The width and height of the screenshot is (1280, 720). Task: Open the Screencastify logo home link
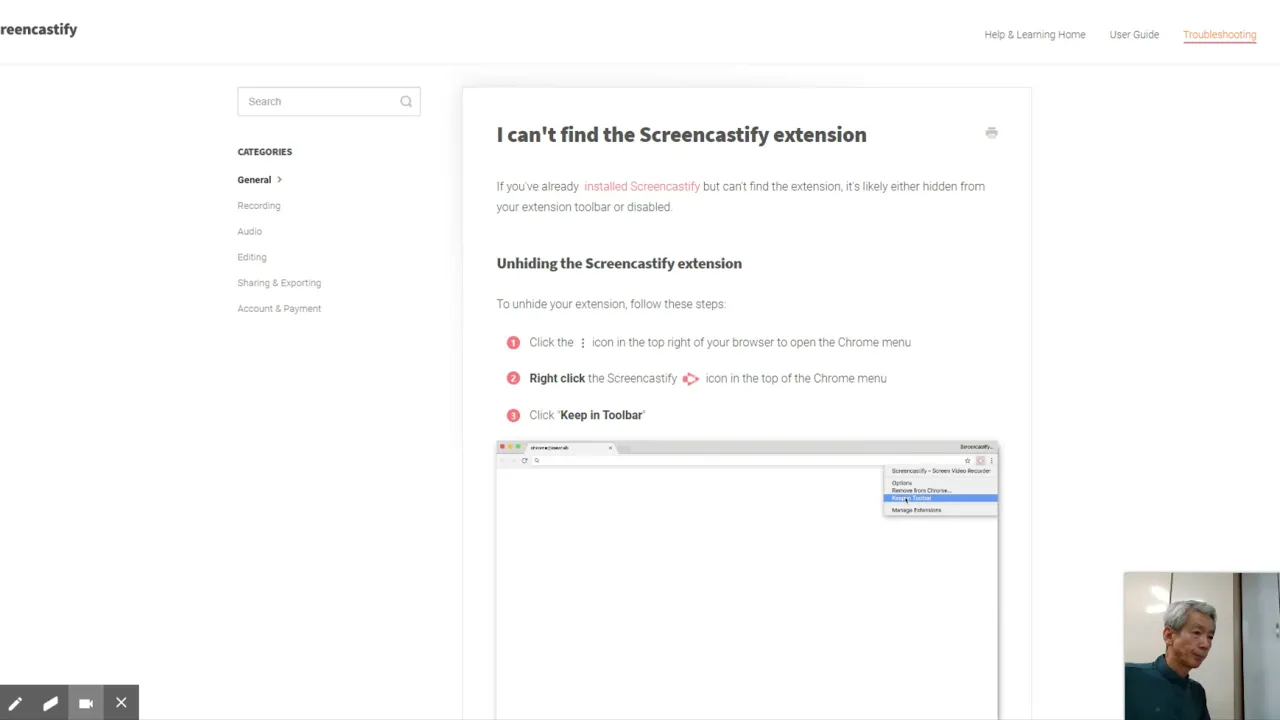[38, 29]
